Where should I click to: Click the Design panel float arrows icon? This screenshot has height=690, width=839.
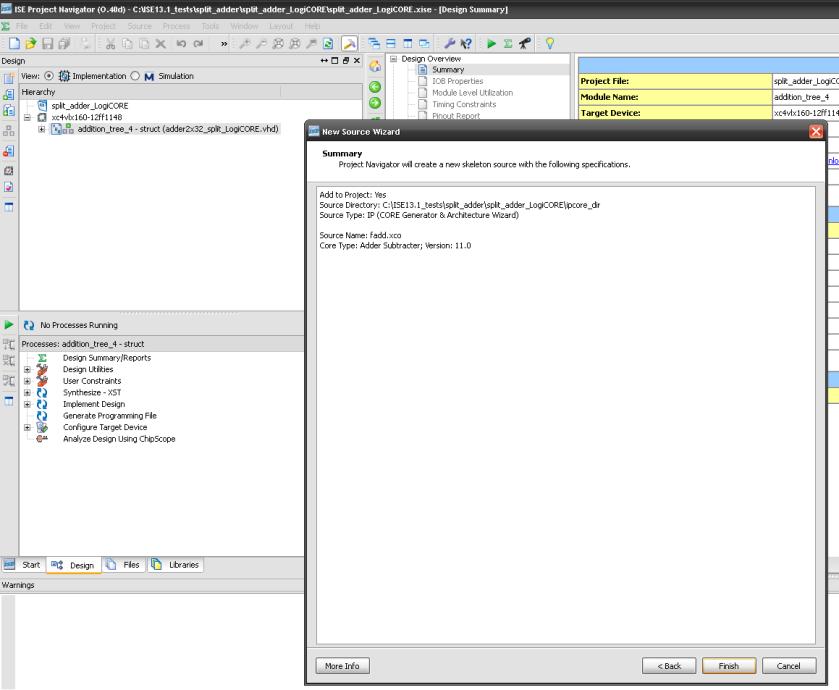click(x=324, y=60)
